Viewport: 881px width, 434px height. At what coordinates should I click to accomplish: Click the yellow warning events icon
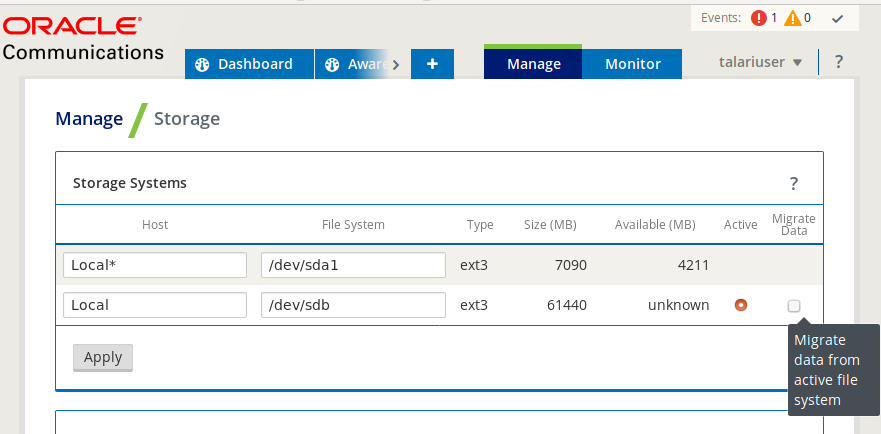coord(793,18)
